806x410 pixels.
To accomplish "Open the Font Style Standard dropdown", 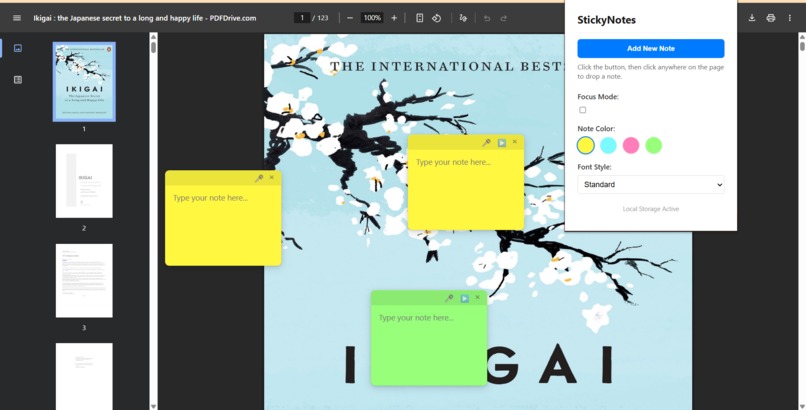I will click(x=651, y=184).
